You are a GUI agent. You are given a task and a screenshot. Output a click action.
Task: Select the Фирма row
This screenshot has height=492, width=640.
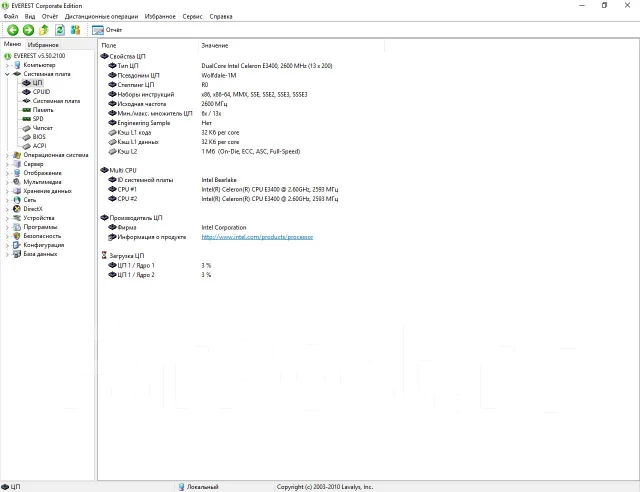[x=178, y=227]
